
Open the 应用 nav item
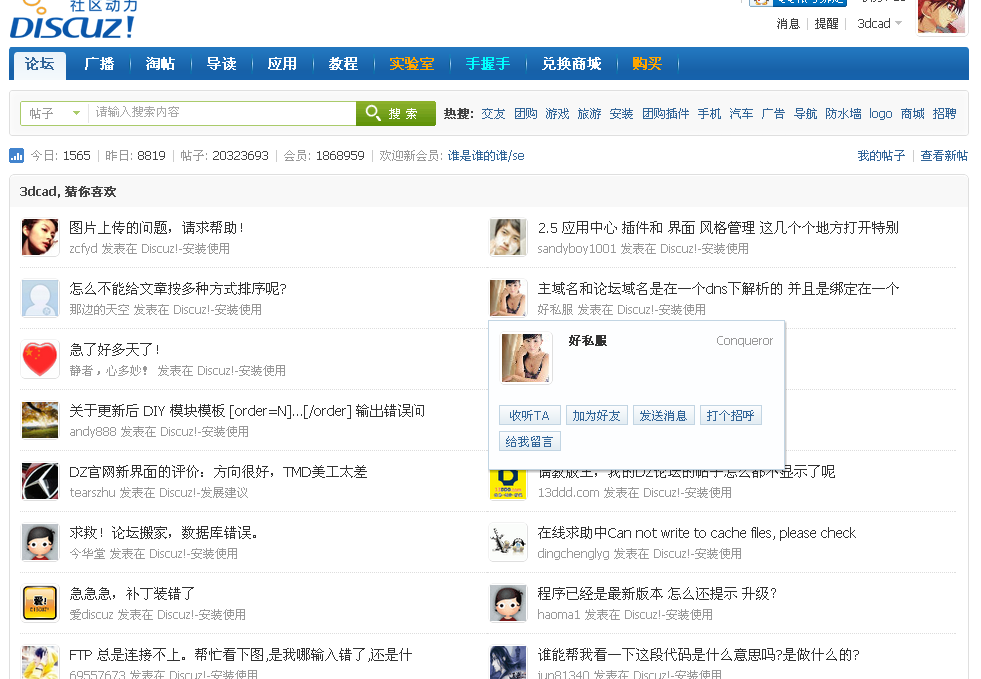click(282, 64)
